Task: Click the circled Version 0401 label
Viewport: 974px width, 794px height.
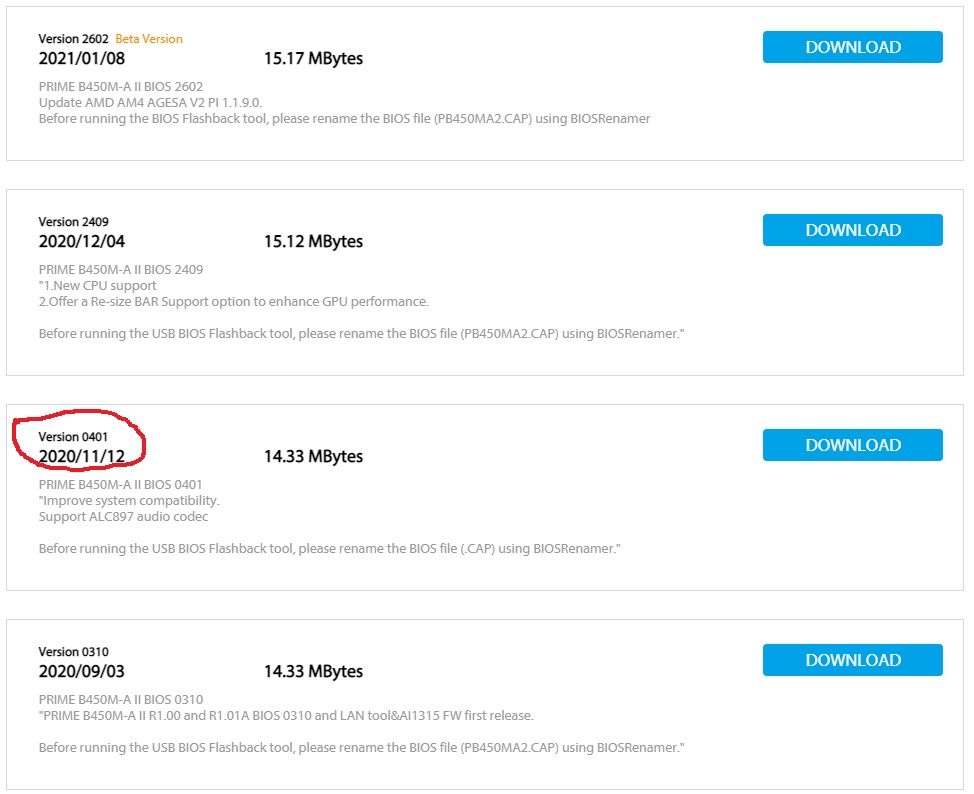Action: pyautogui.click(x=73, y=437)
